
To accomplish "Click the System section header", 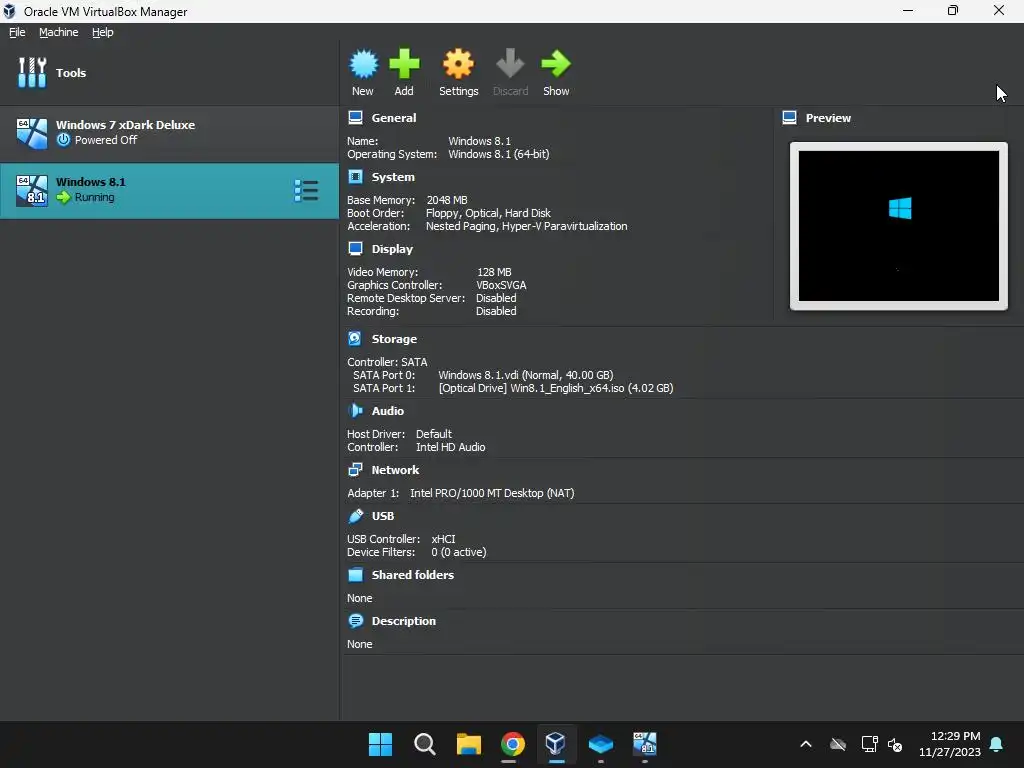I will click(x=392, y=177).
